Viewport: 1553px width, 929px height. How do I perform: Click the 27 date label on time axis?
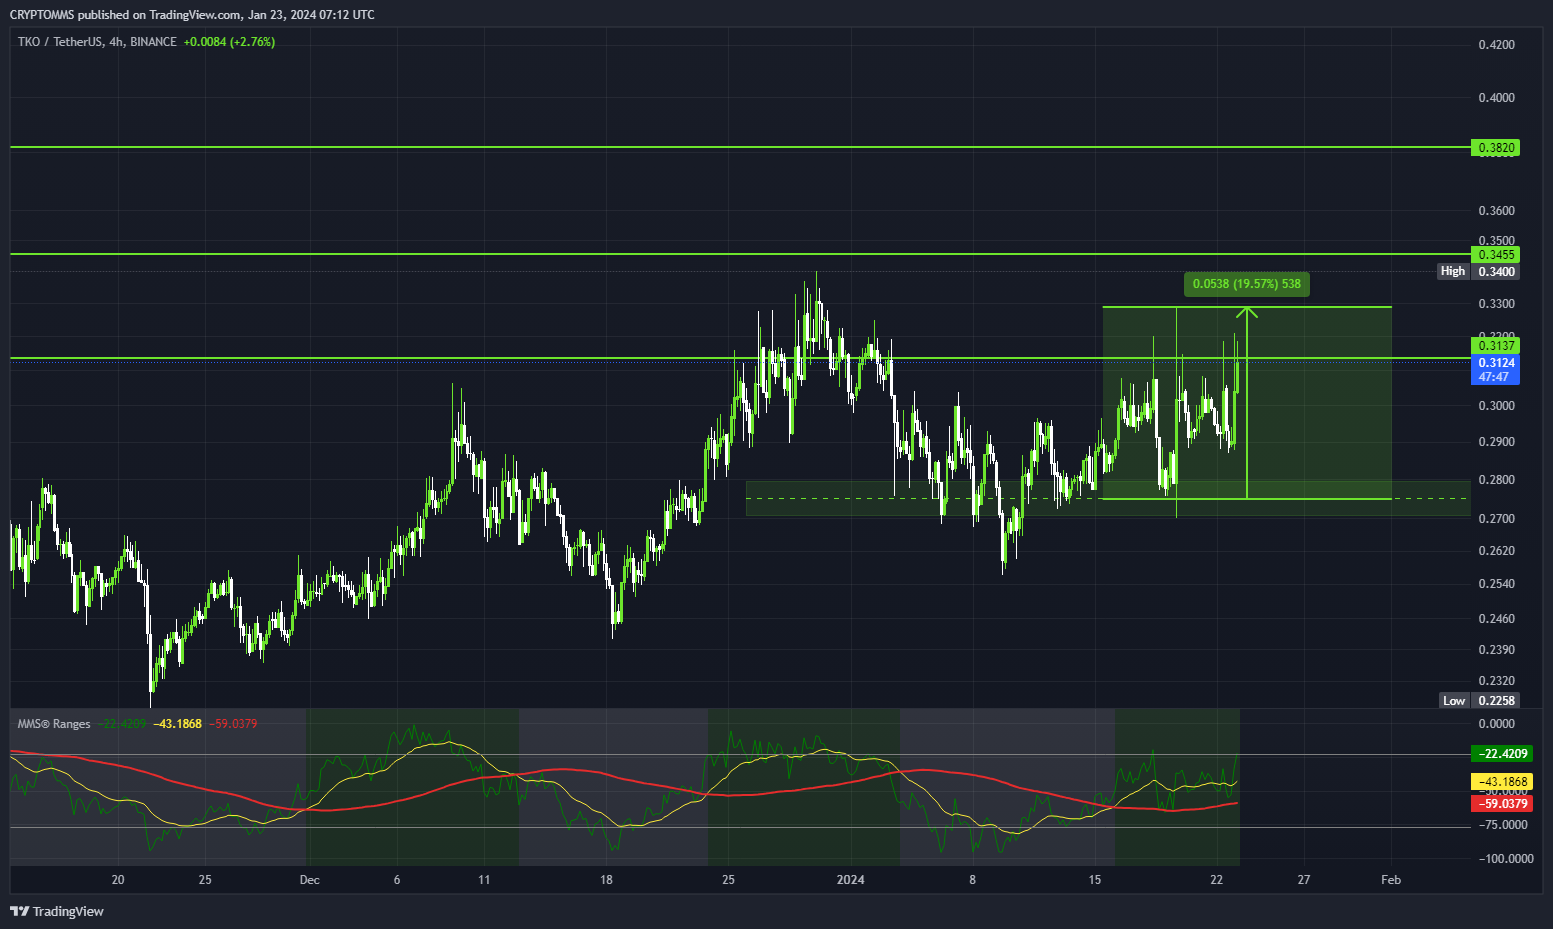pos(1304,880)
